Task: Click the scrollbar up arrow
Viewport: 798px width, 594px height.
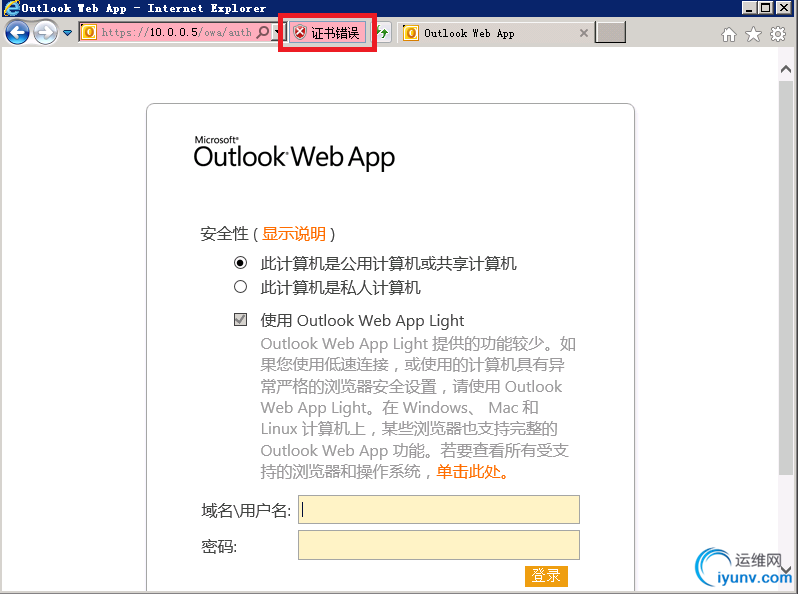Action: click(786, 69)
